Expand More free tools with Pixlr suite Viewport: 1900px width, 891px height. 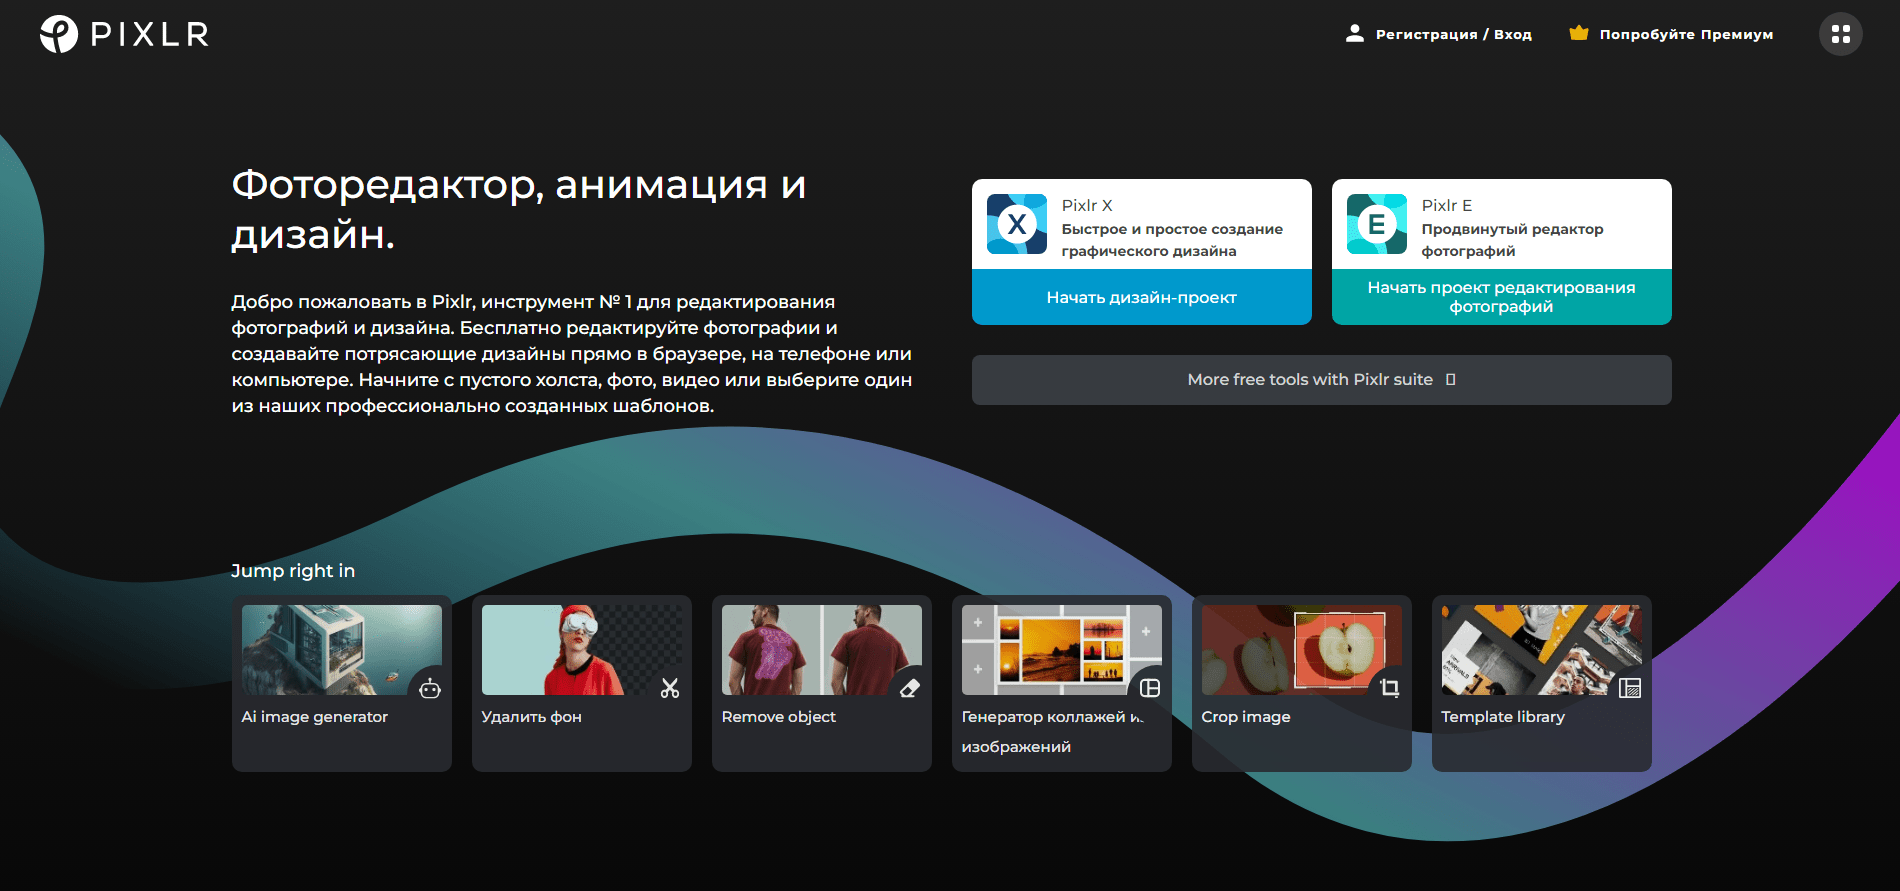[x=1322, y=380]
